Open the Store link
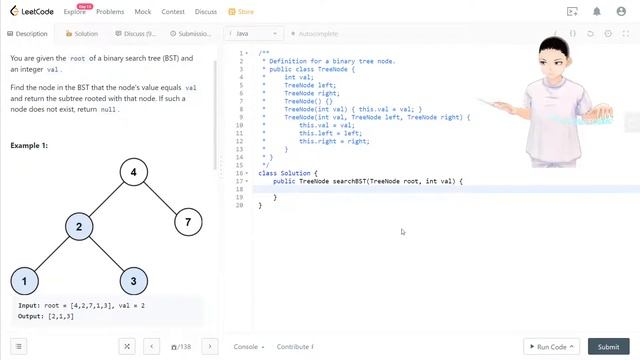 (x=241, y=12)
